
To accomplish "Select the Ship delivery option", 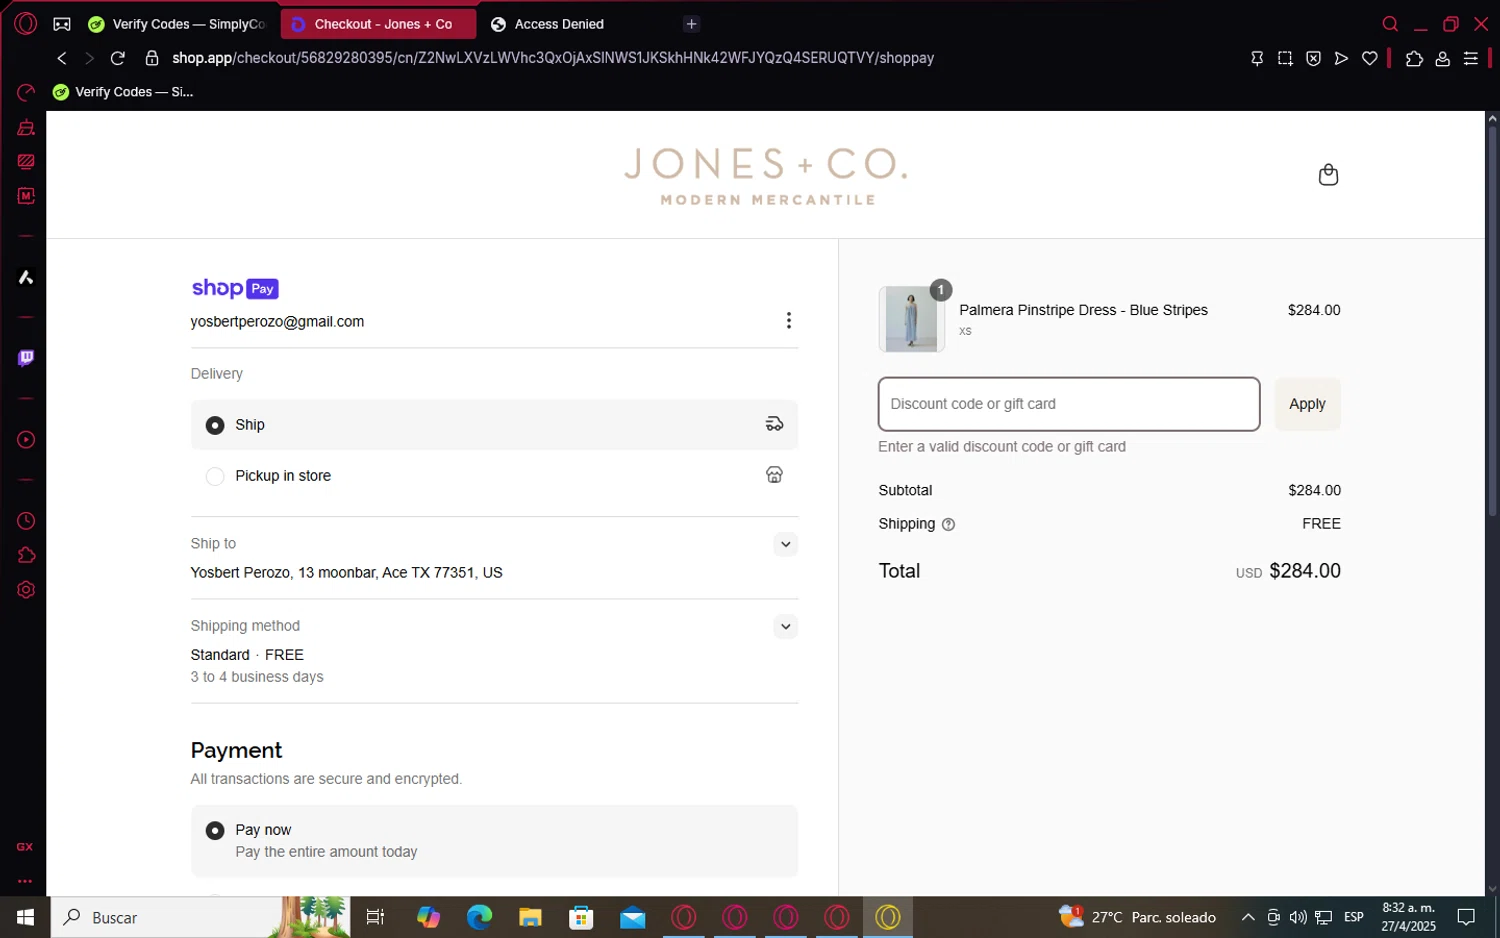I will (494, 425).
